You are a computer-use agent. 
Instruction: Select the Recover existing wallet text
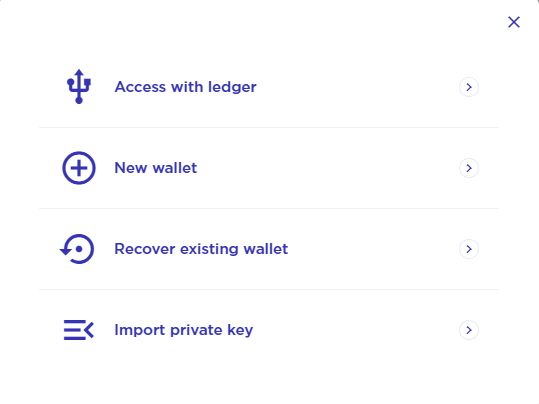pyautogui.click(x=201, y=249)
